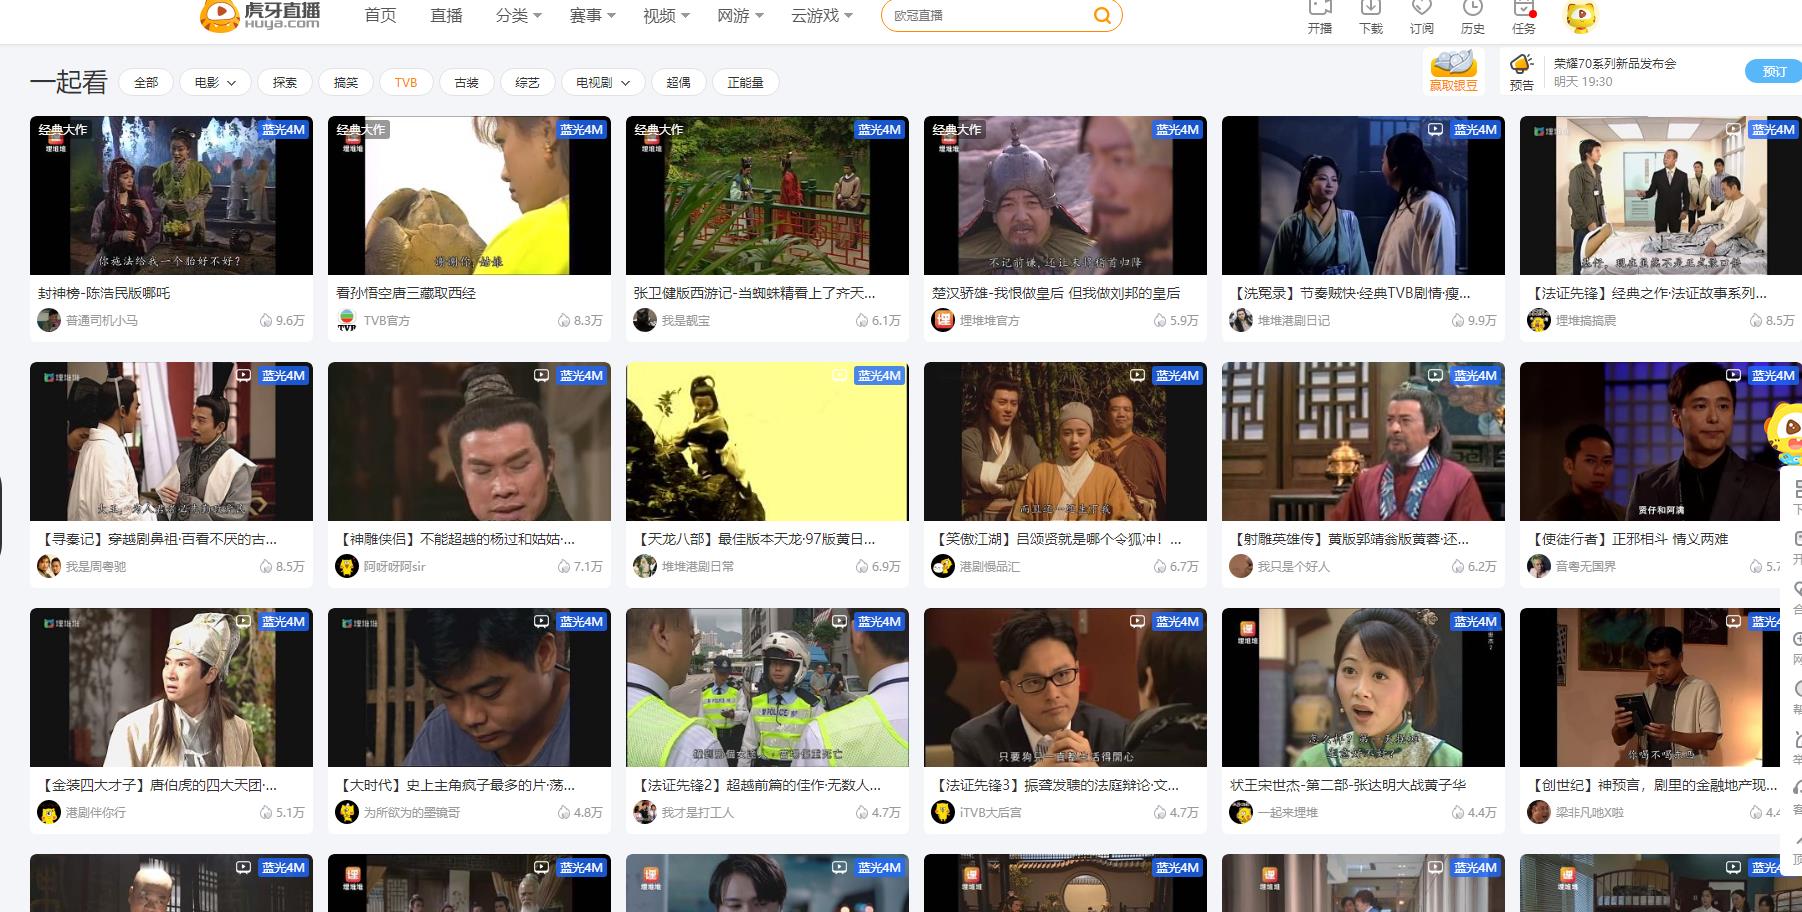This screenshot has height=912, width=1802.
Task: Expand the 分类 category dropdown
Action: 518,15
